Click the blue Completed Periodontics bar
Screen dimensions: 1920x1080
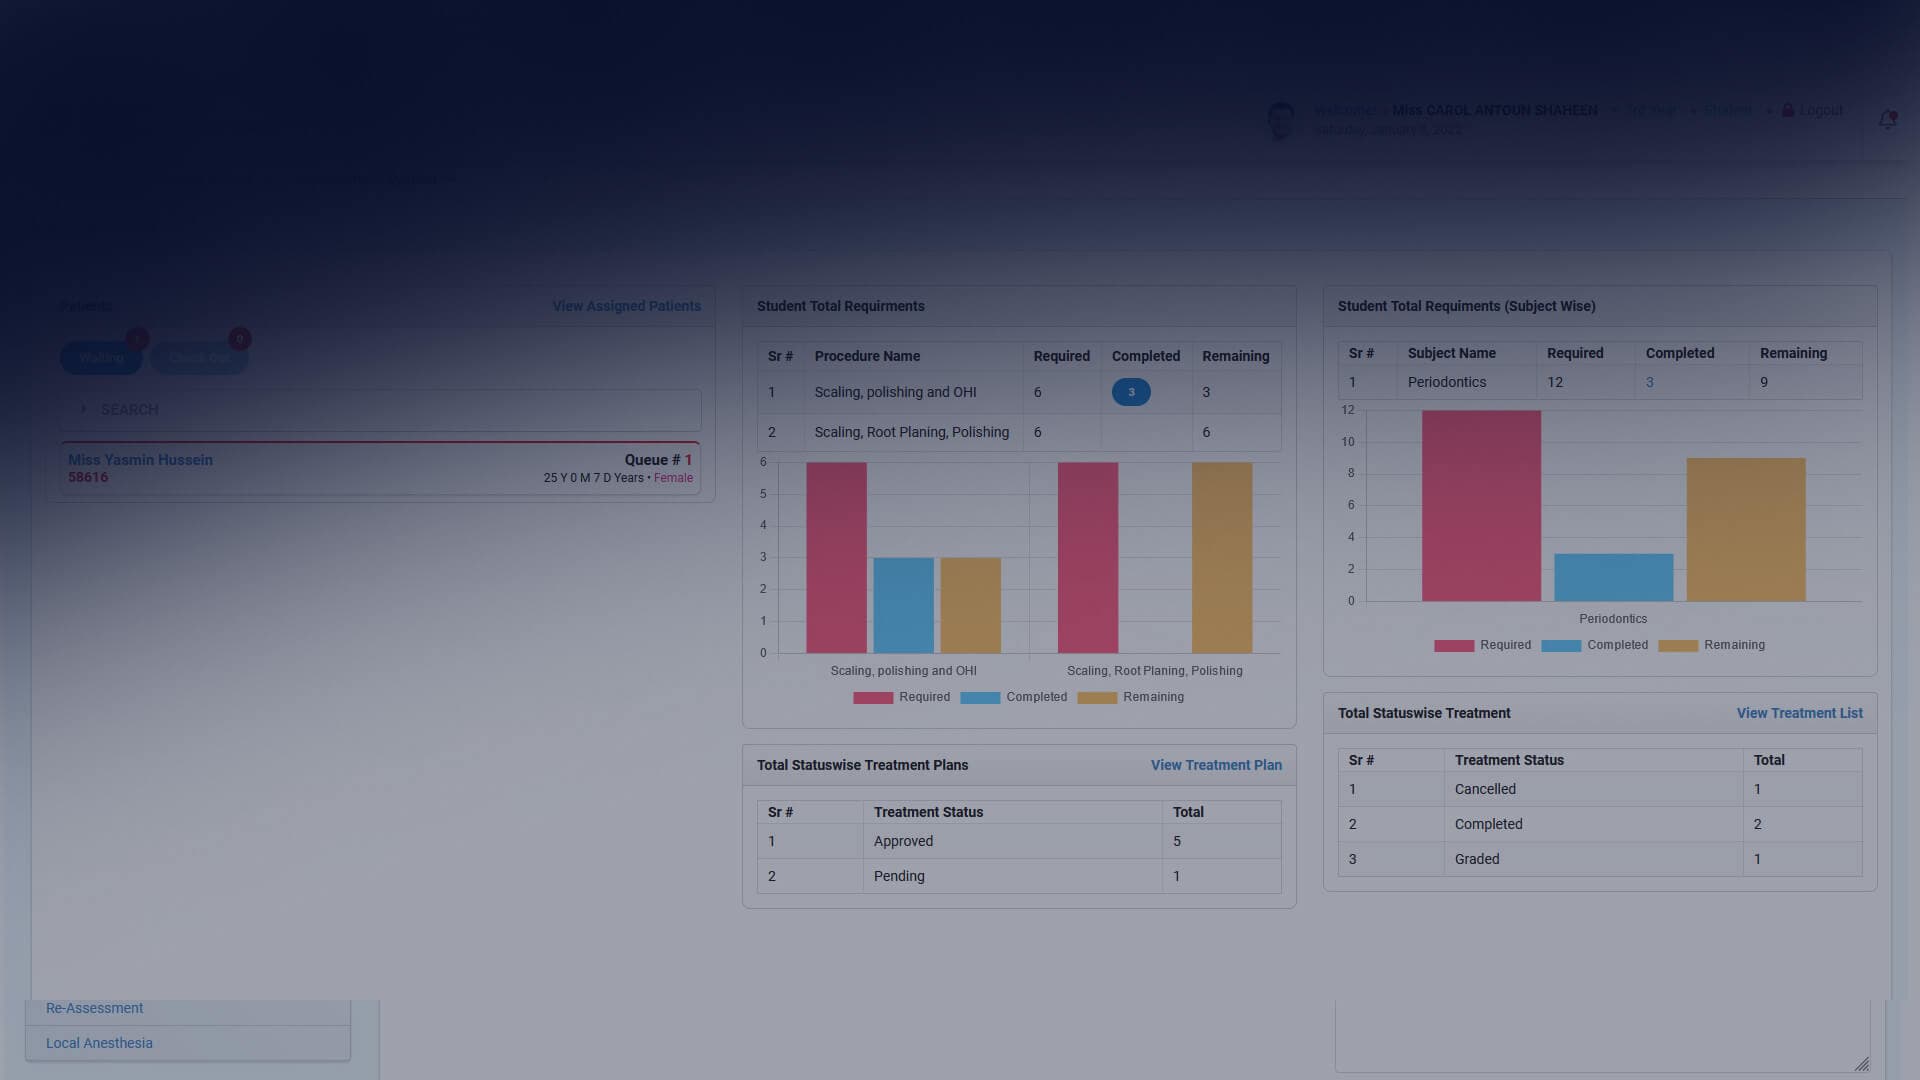[x=1613, y=577]
